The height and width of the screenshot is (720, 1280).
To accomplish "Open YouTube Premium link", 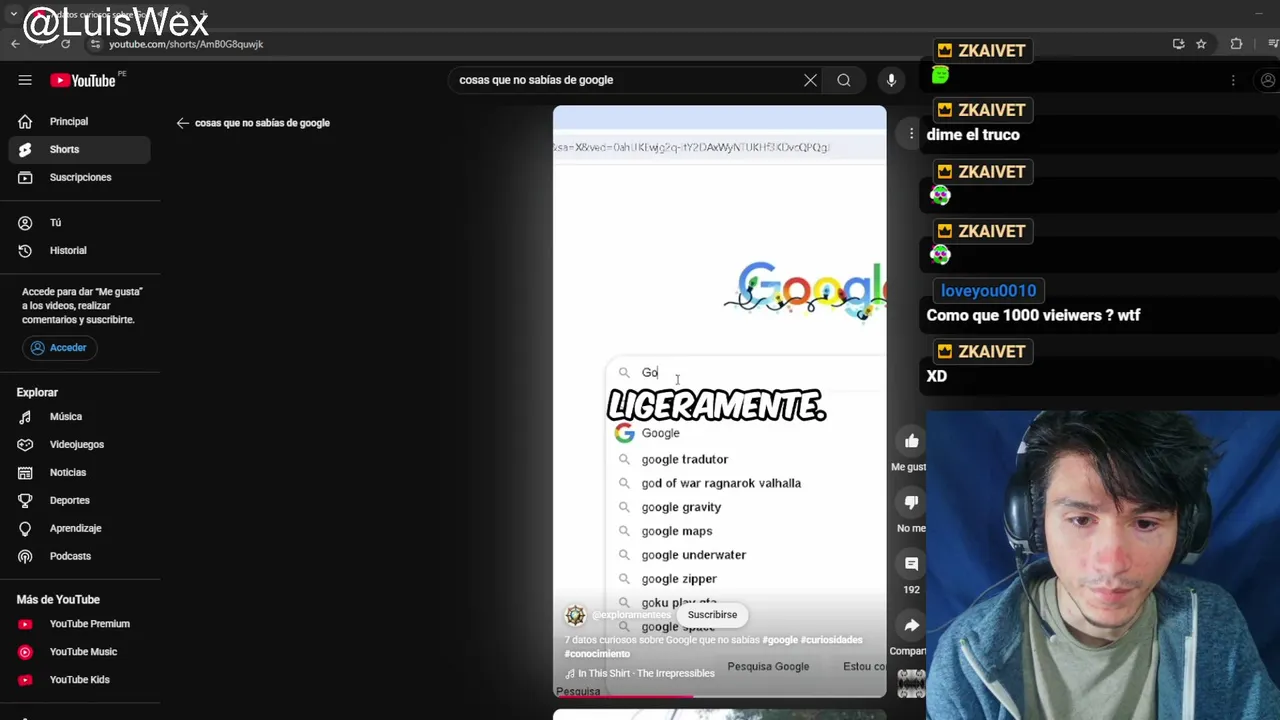I will pyautogui.click(x=79, y=624).
